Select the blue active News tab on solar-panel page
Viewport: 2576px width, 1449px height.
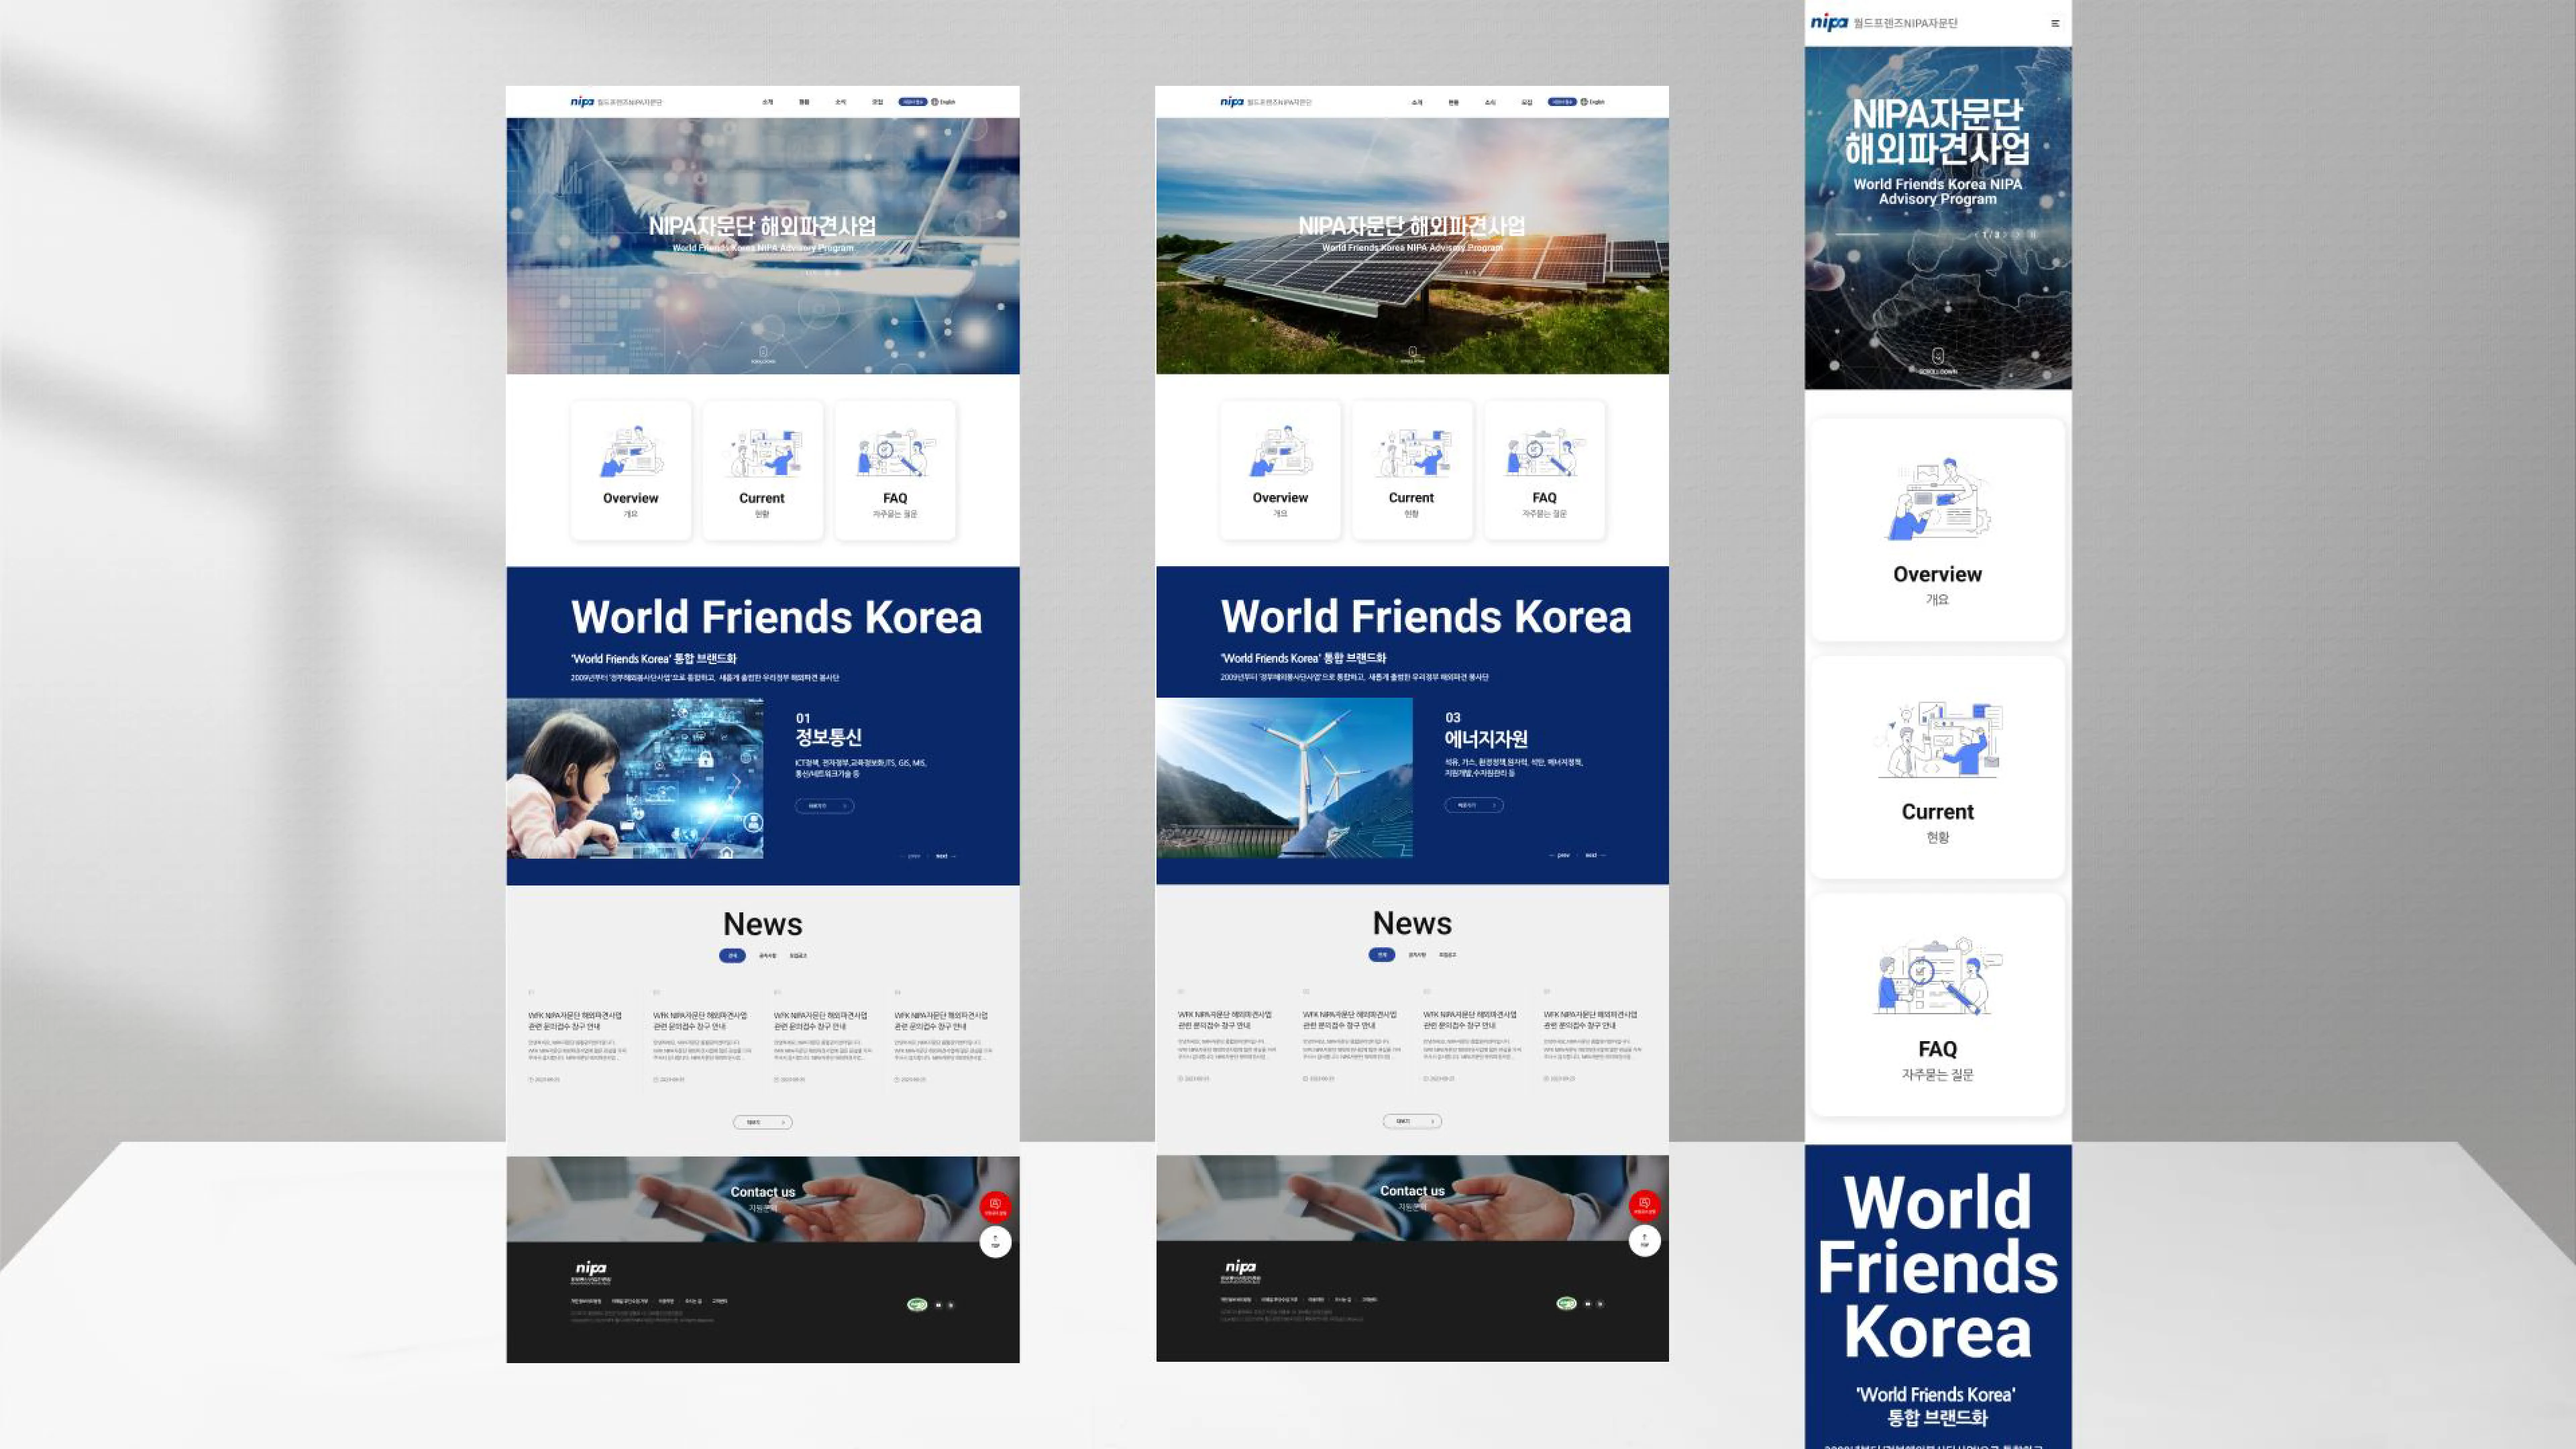coord(1381,955)
